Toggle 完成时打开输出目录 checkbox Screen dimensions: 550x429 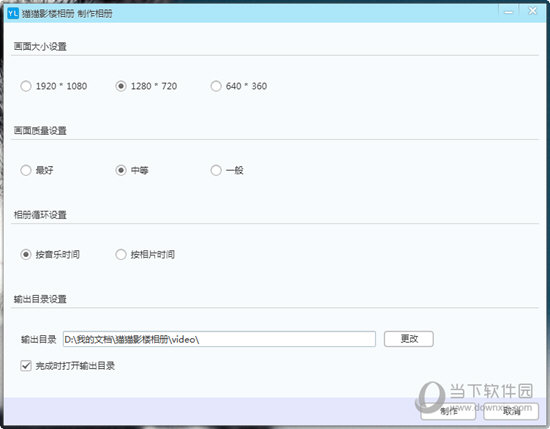click(26, 366)
